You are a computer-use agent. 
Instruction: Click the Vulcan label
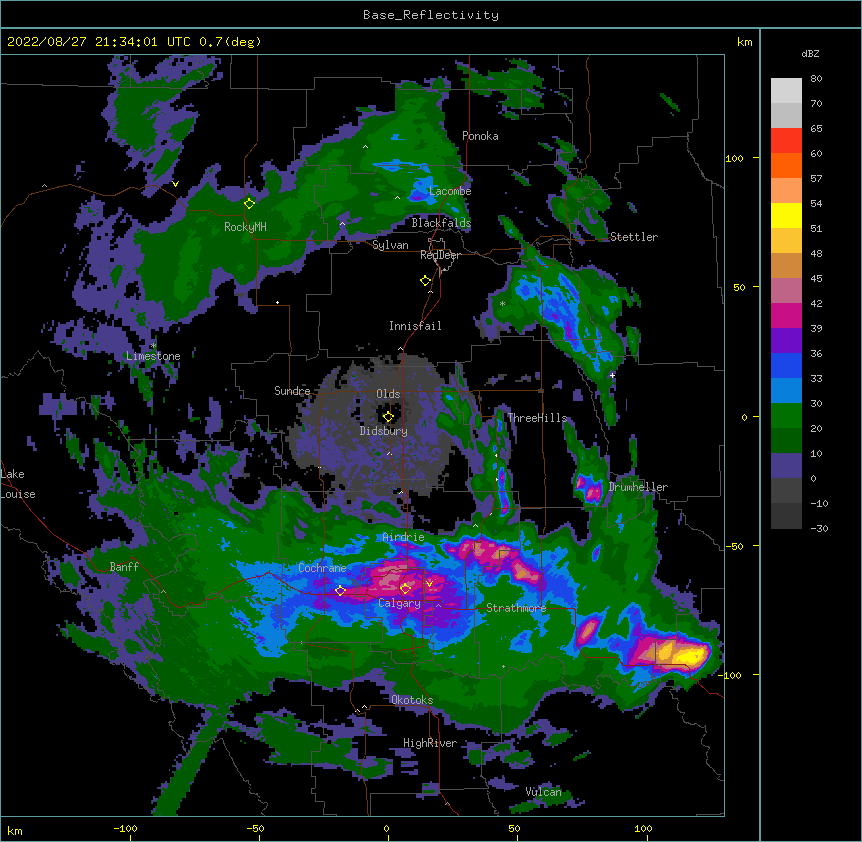(543, 792)
